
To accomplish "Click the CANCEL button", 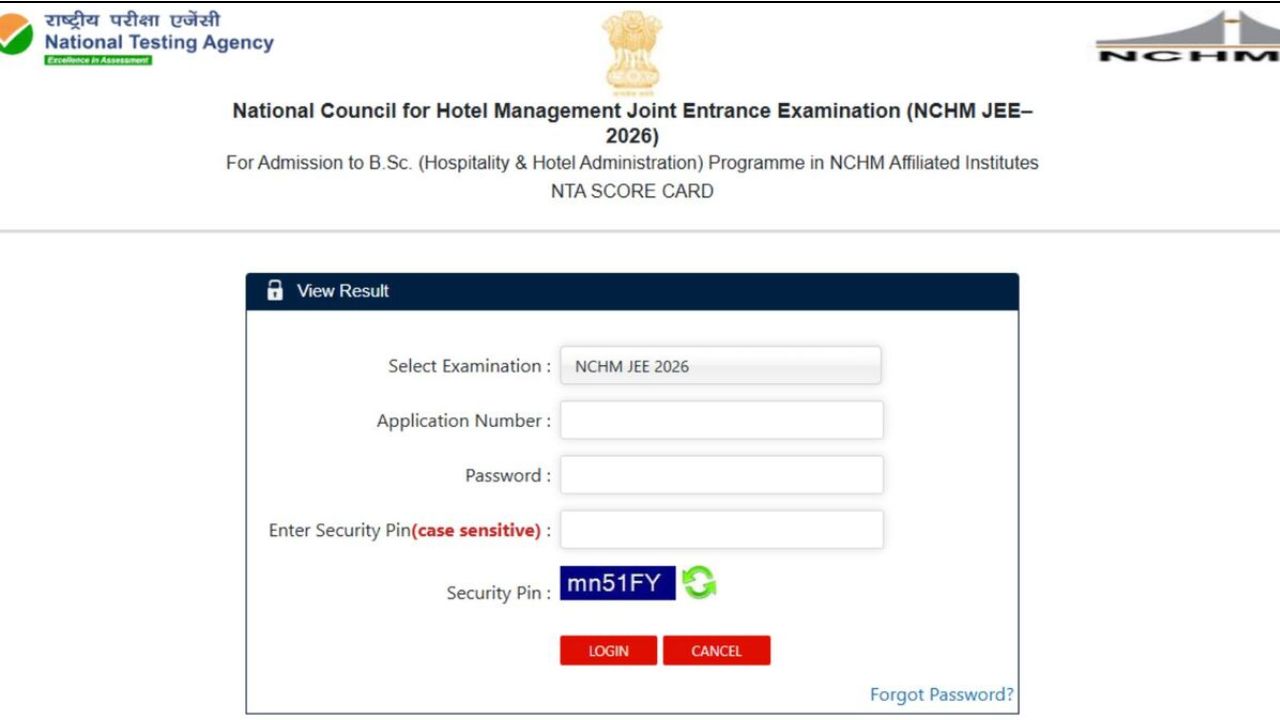I will tap(716, 651).
